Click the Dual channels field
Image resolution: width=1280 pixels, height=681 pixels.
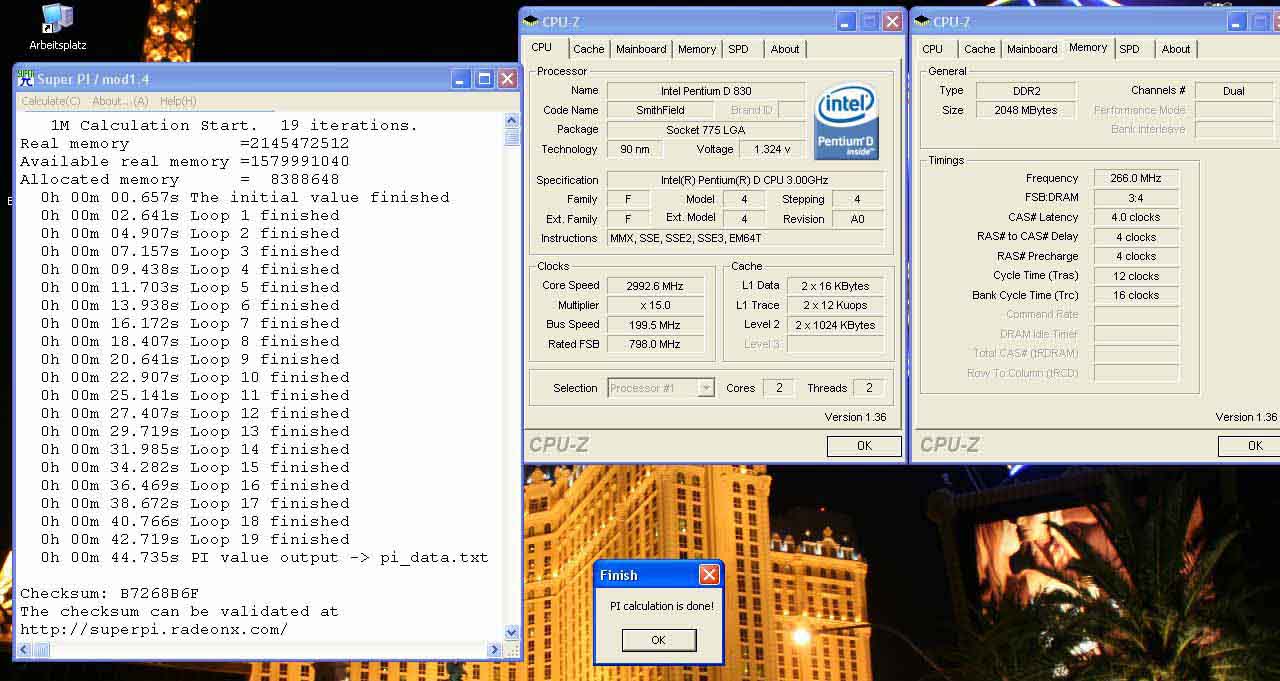[1234, 91]
